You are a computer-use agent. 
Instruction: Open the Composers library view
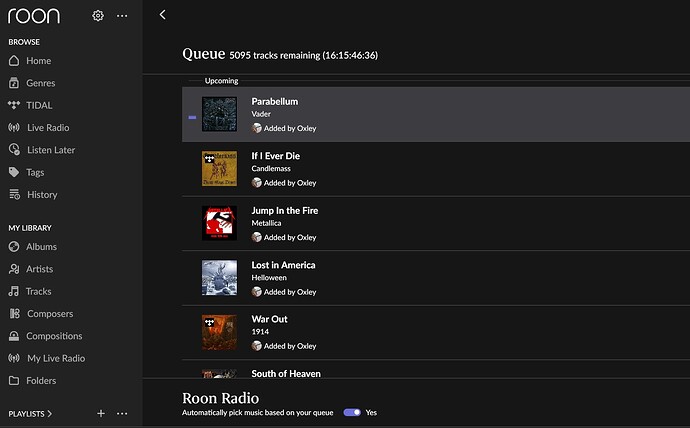pos(49,314)
